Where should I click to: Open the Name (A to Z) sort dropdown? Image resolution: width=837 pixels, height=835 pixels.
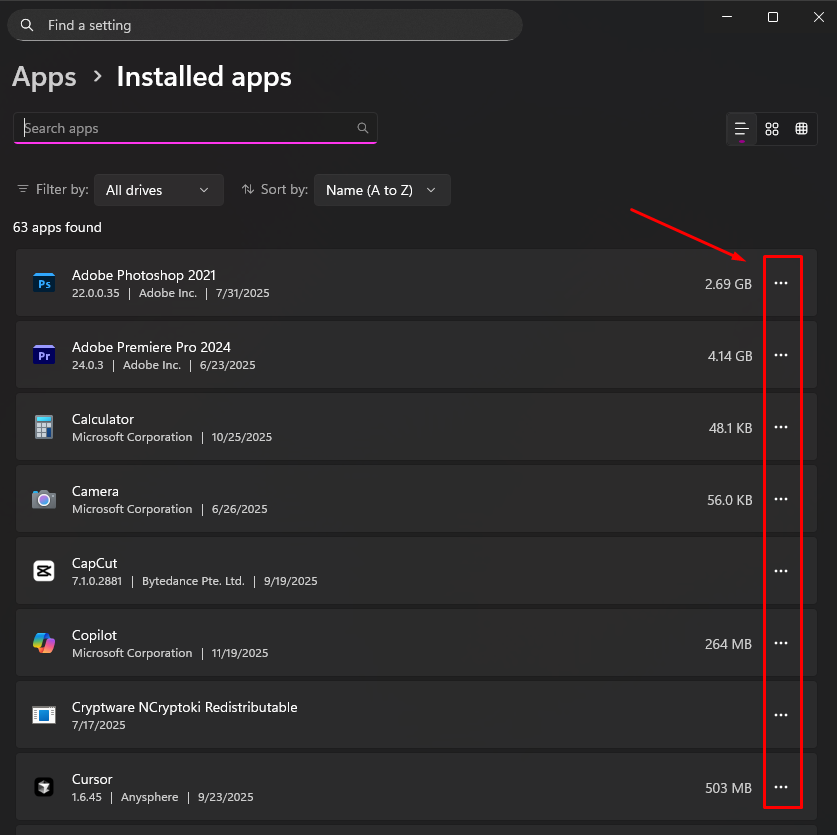pos(382,190)
